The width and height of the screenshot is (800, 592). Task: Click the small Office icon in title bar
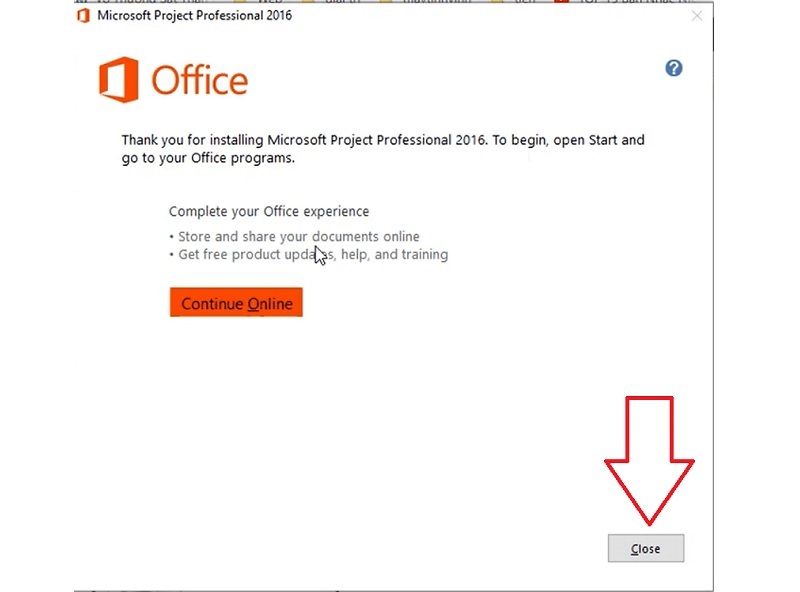click(83, 16)
